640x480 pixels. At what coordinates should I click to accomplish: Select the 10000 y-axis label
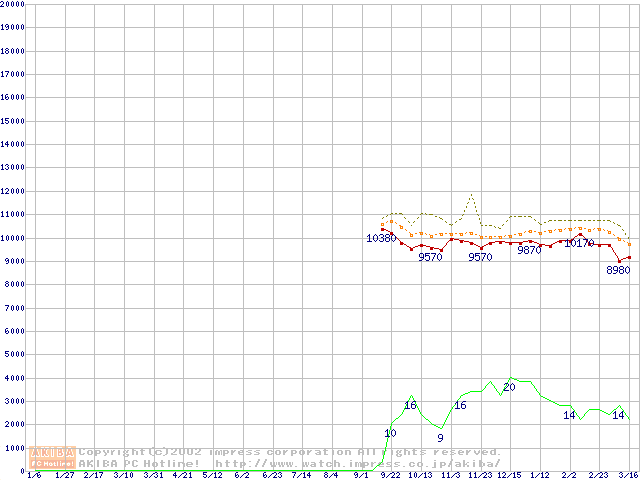pyautogui.click(x=12, y=238)
